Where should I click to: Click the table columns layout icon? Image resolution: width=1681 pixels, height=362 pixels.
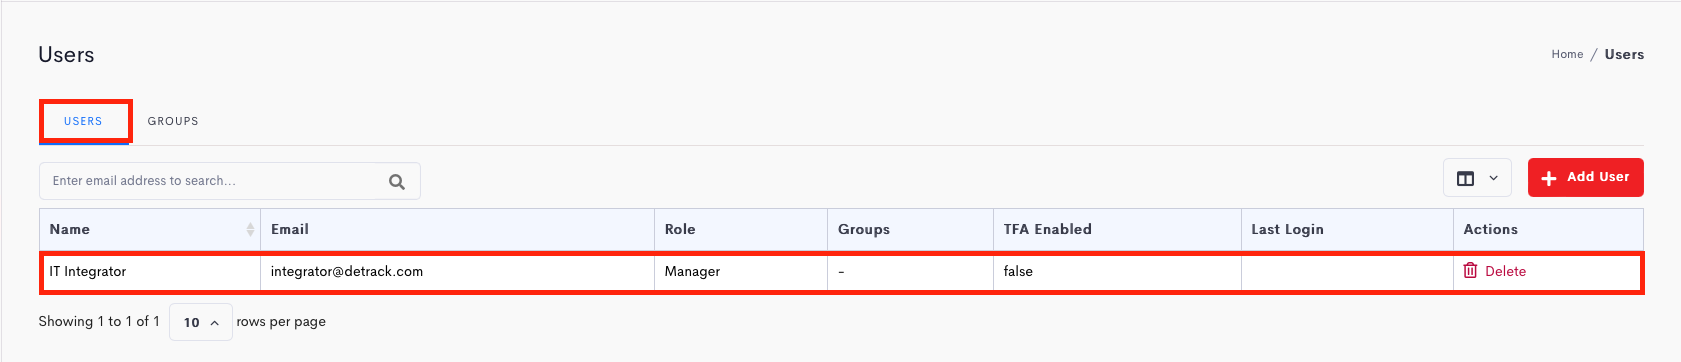[1465, 178]
